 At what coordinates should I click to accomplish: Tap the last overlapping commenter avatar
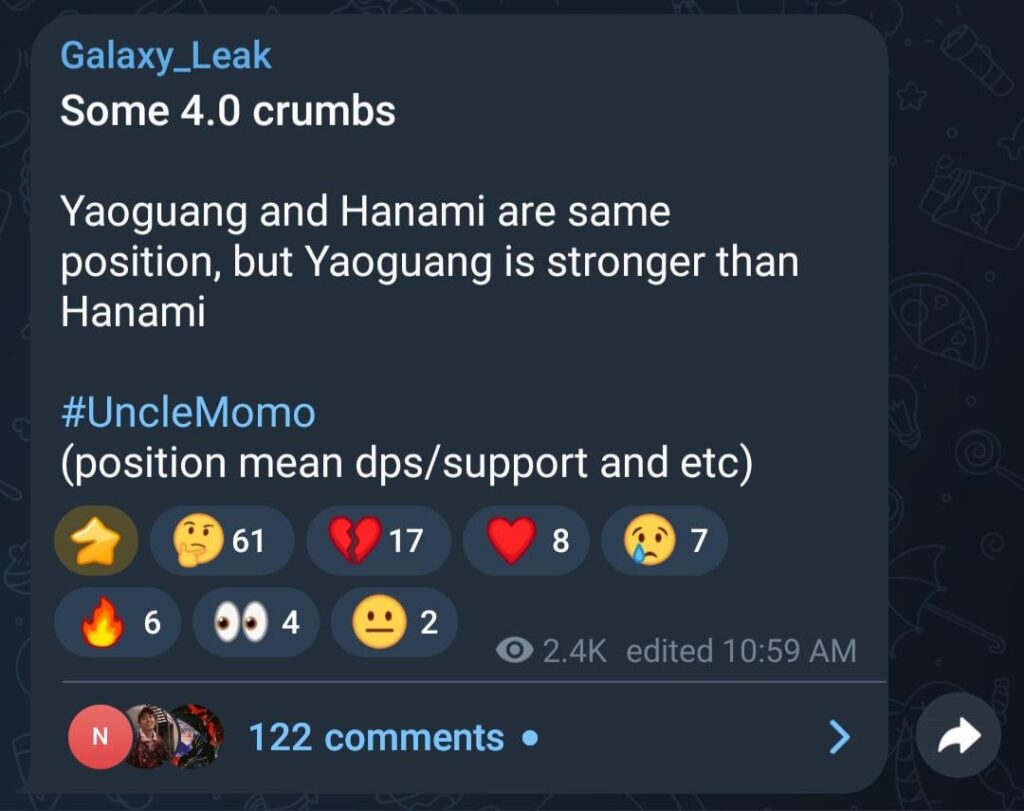click(x=198, y=737)
